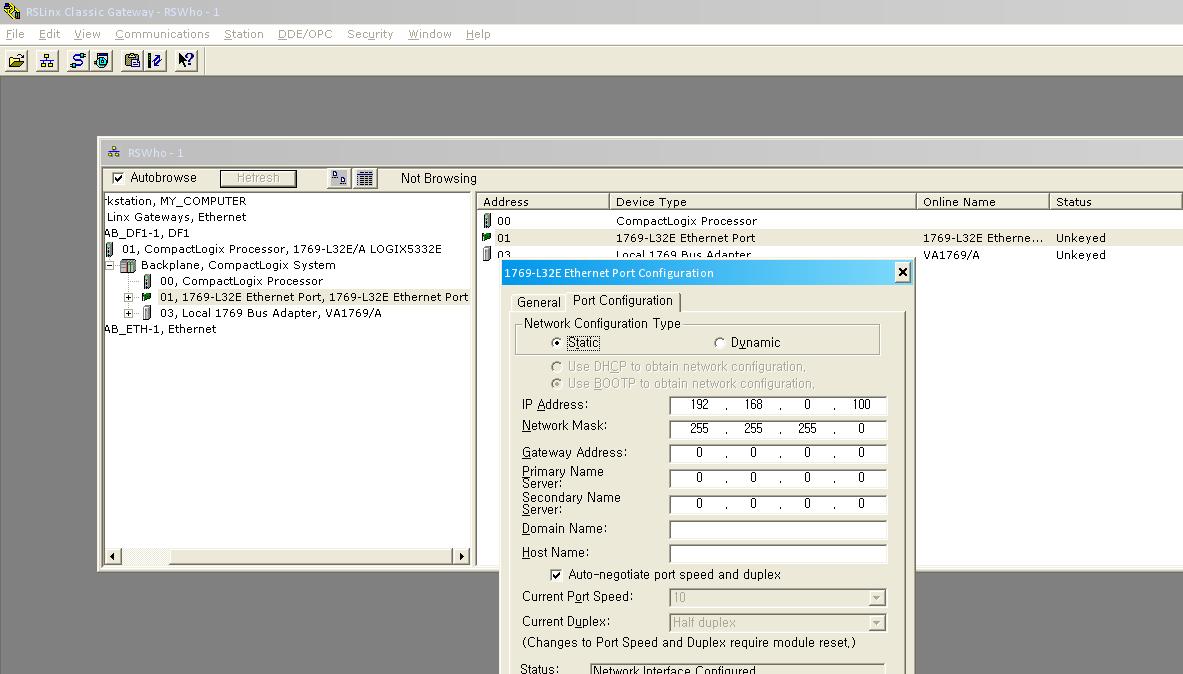Click into the Gateway Address first octet
Viewport: 1183px width, 674px height.
coord(699,453)
